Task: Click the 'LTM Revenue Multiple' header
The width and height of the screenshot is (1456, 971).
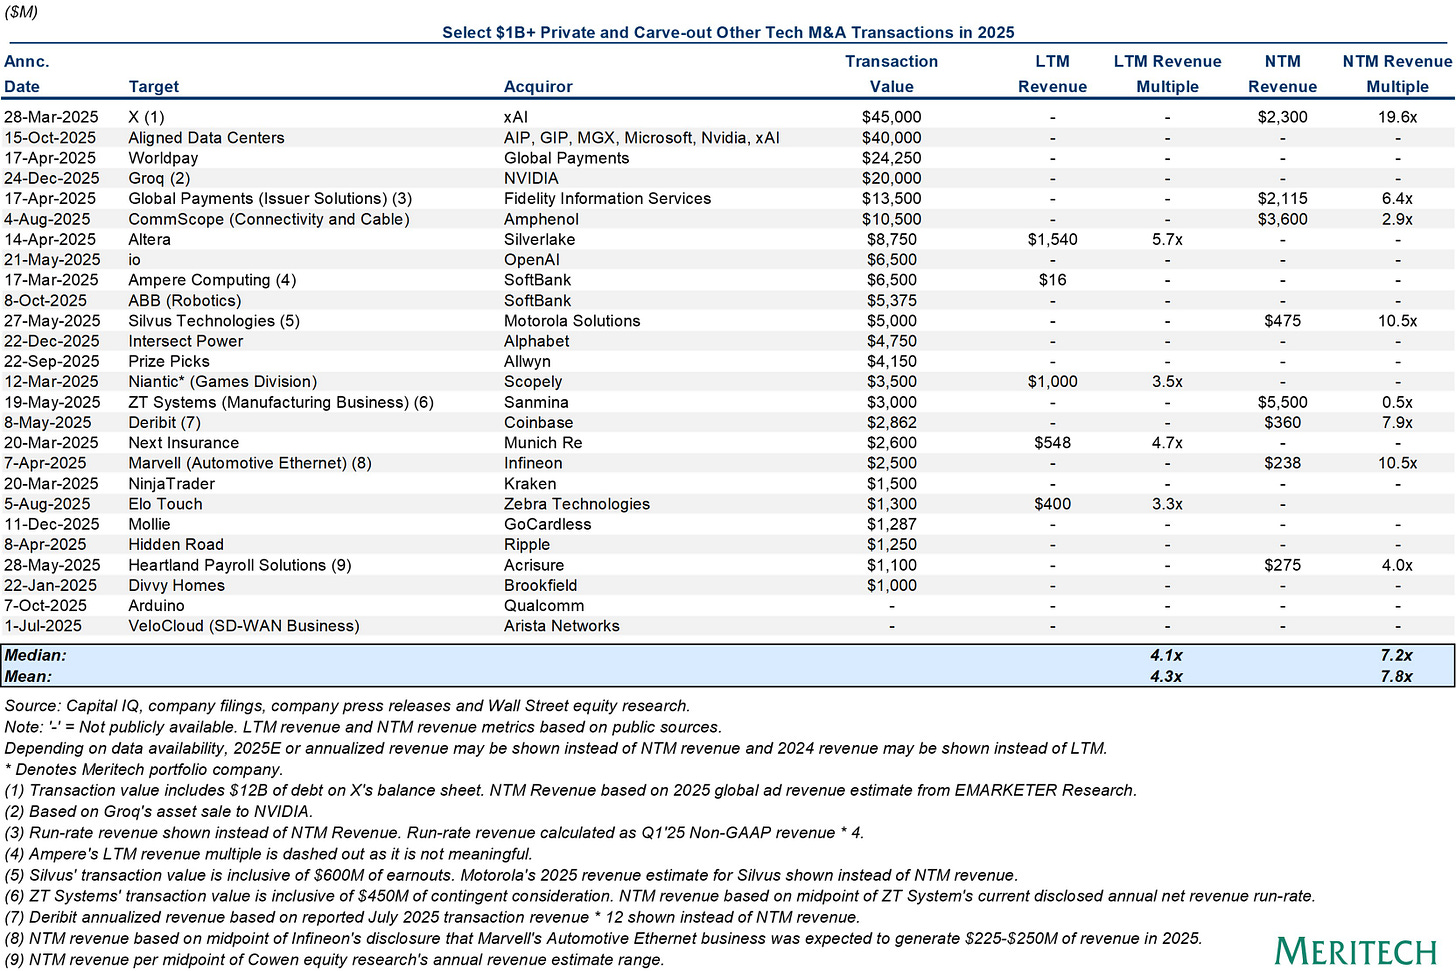Action: pos(1167,74)
